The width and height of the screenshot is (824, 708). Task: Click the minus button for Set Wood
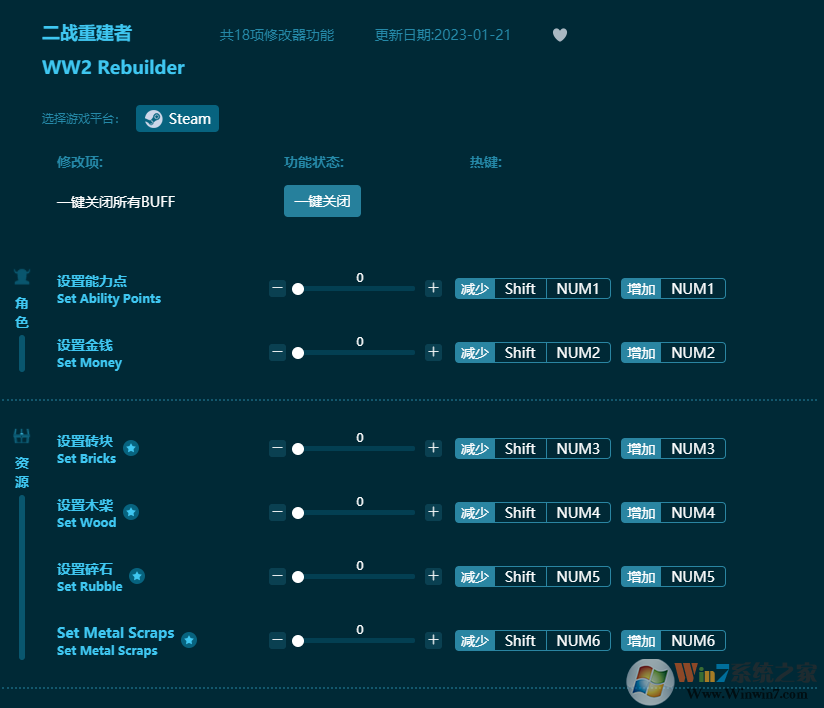point(277,512)
